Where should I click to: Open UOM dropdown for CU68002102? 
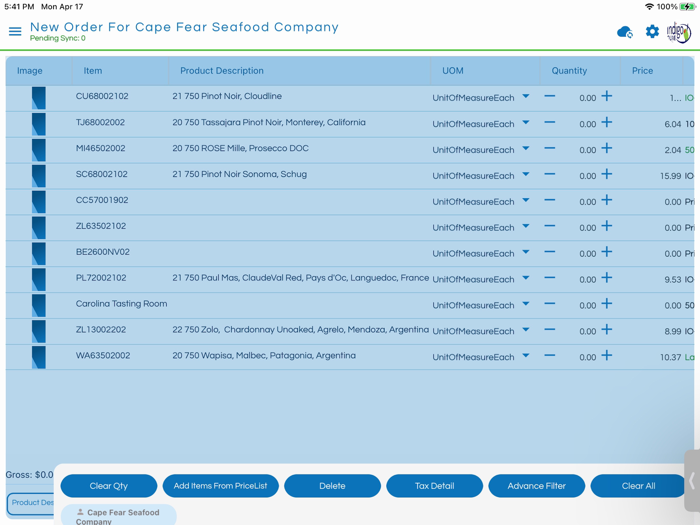(x=526, y=96)
